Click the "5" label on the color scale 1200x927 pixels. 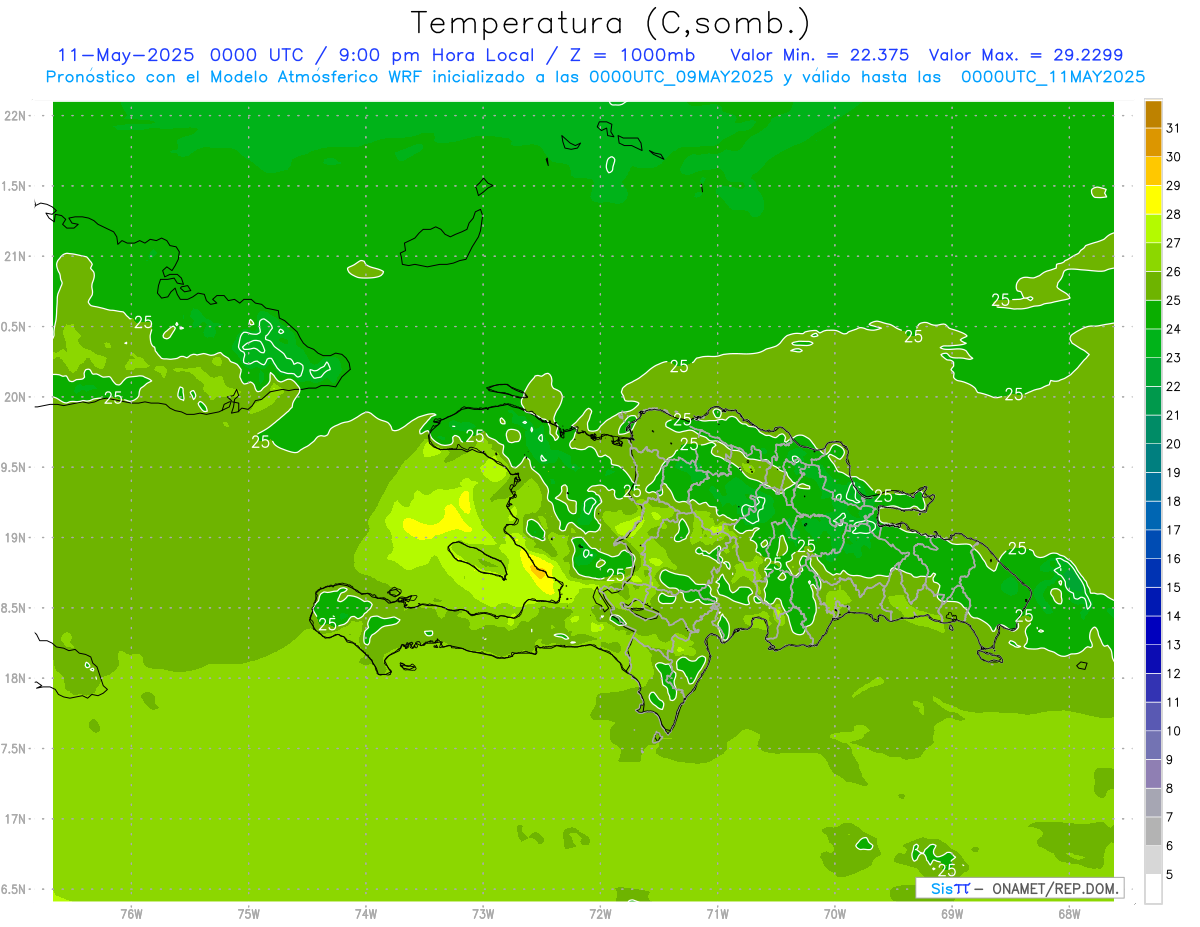pos(1170,874)
